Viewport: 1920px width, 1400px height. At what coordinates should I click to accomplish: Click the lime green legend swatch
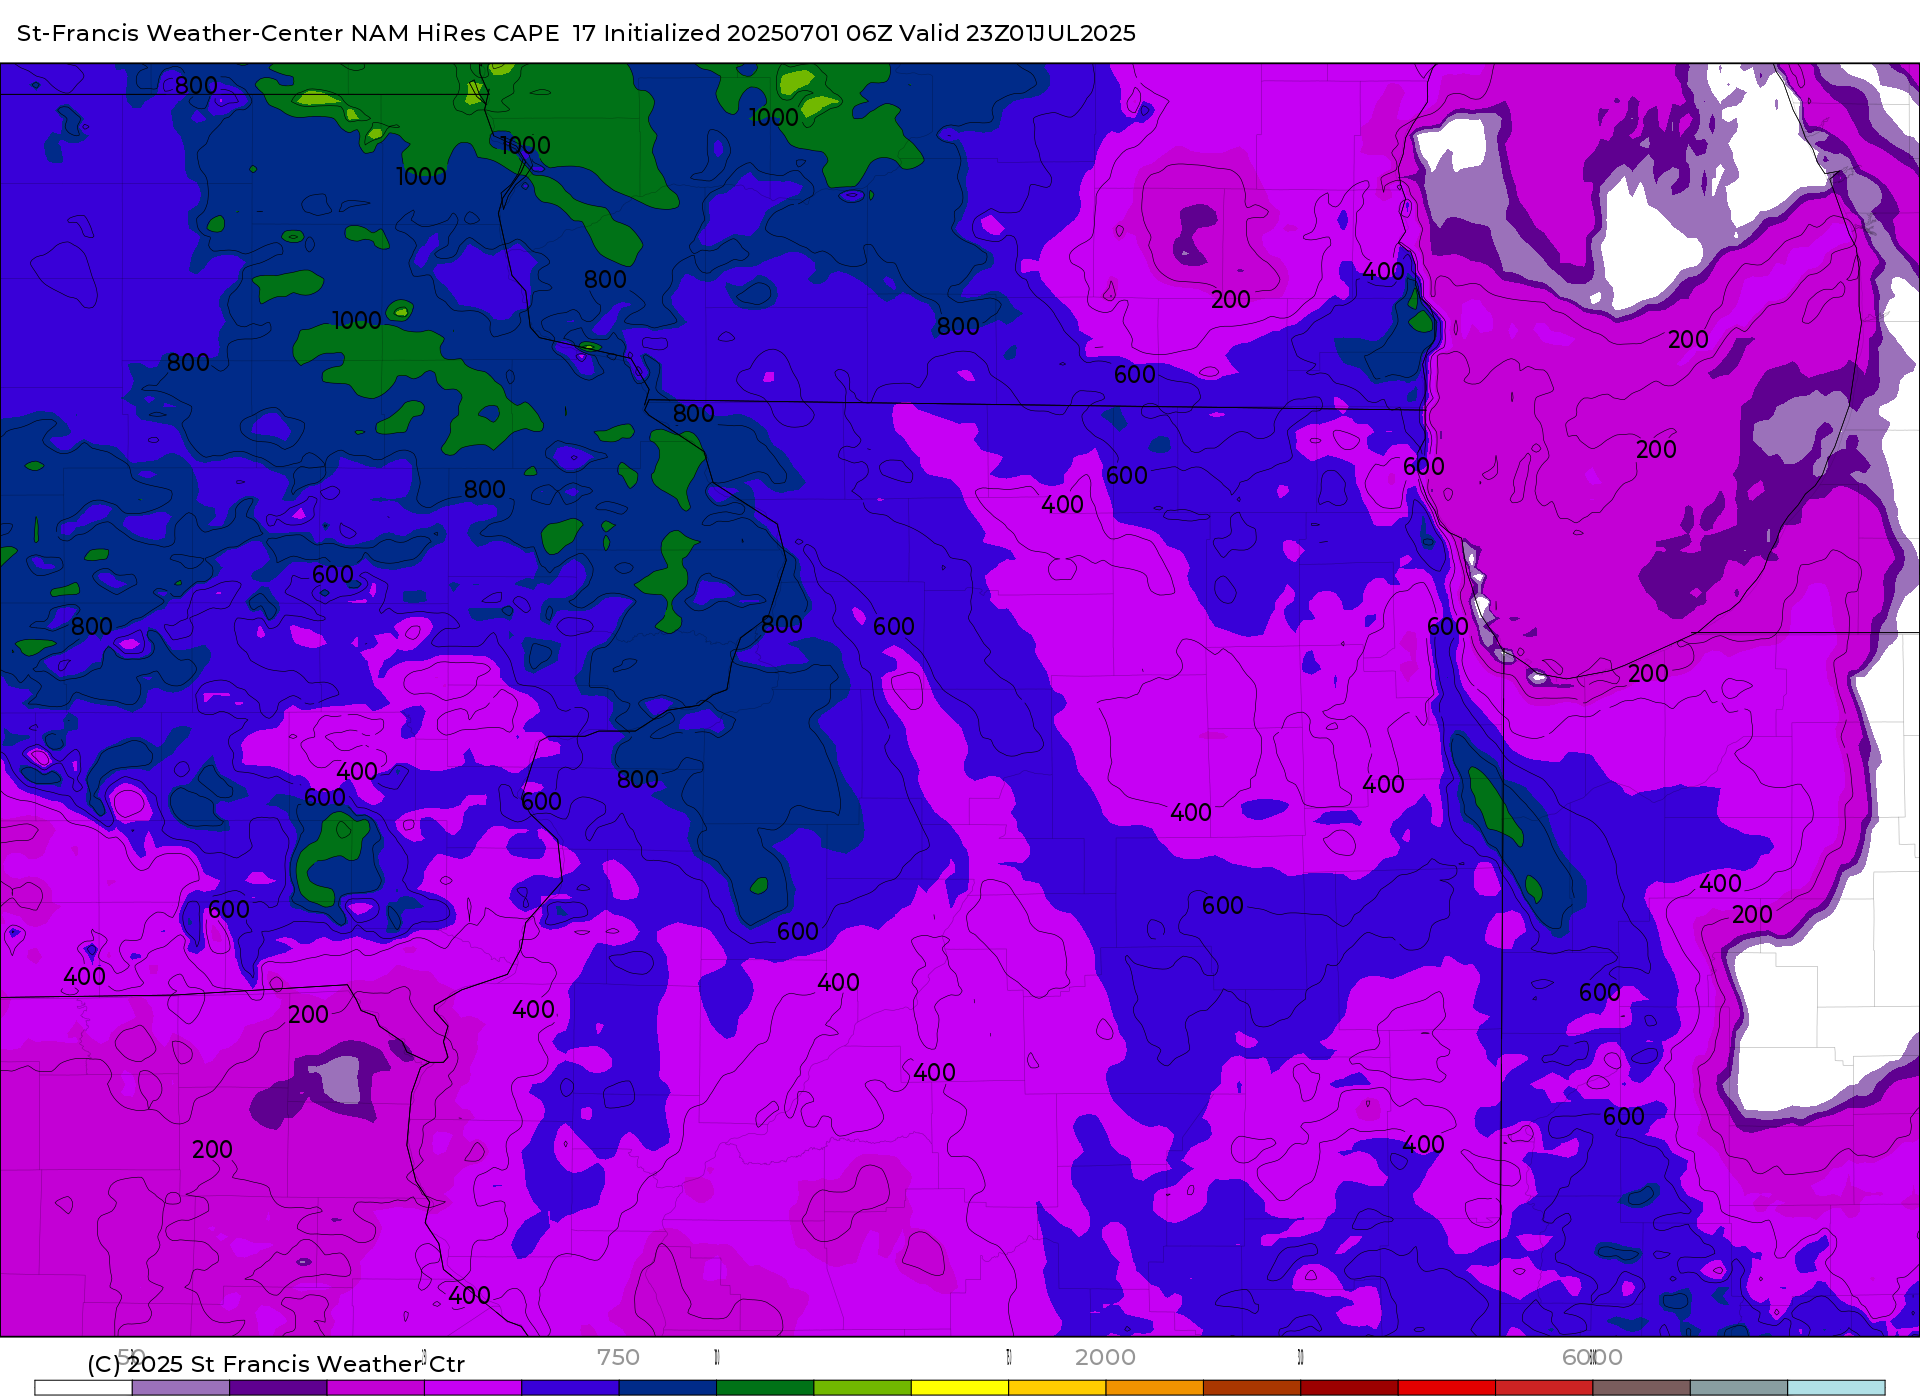click(863, 1388)
